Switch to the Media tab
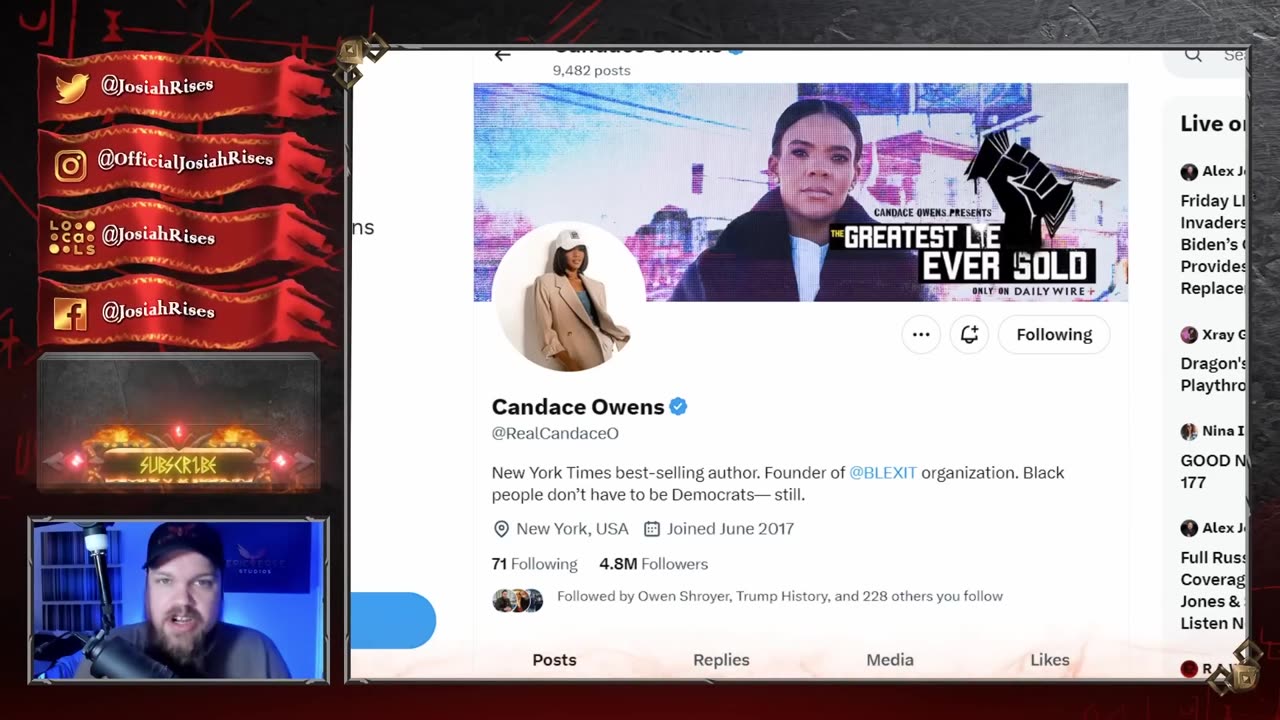 click(890, 660)
